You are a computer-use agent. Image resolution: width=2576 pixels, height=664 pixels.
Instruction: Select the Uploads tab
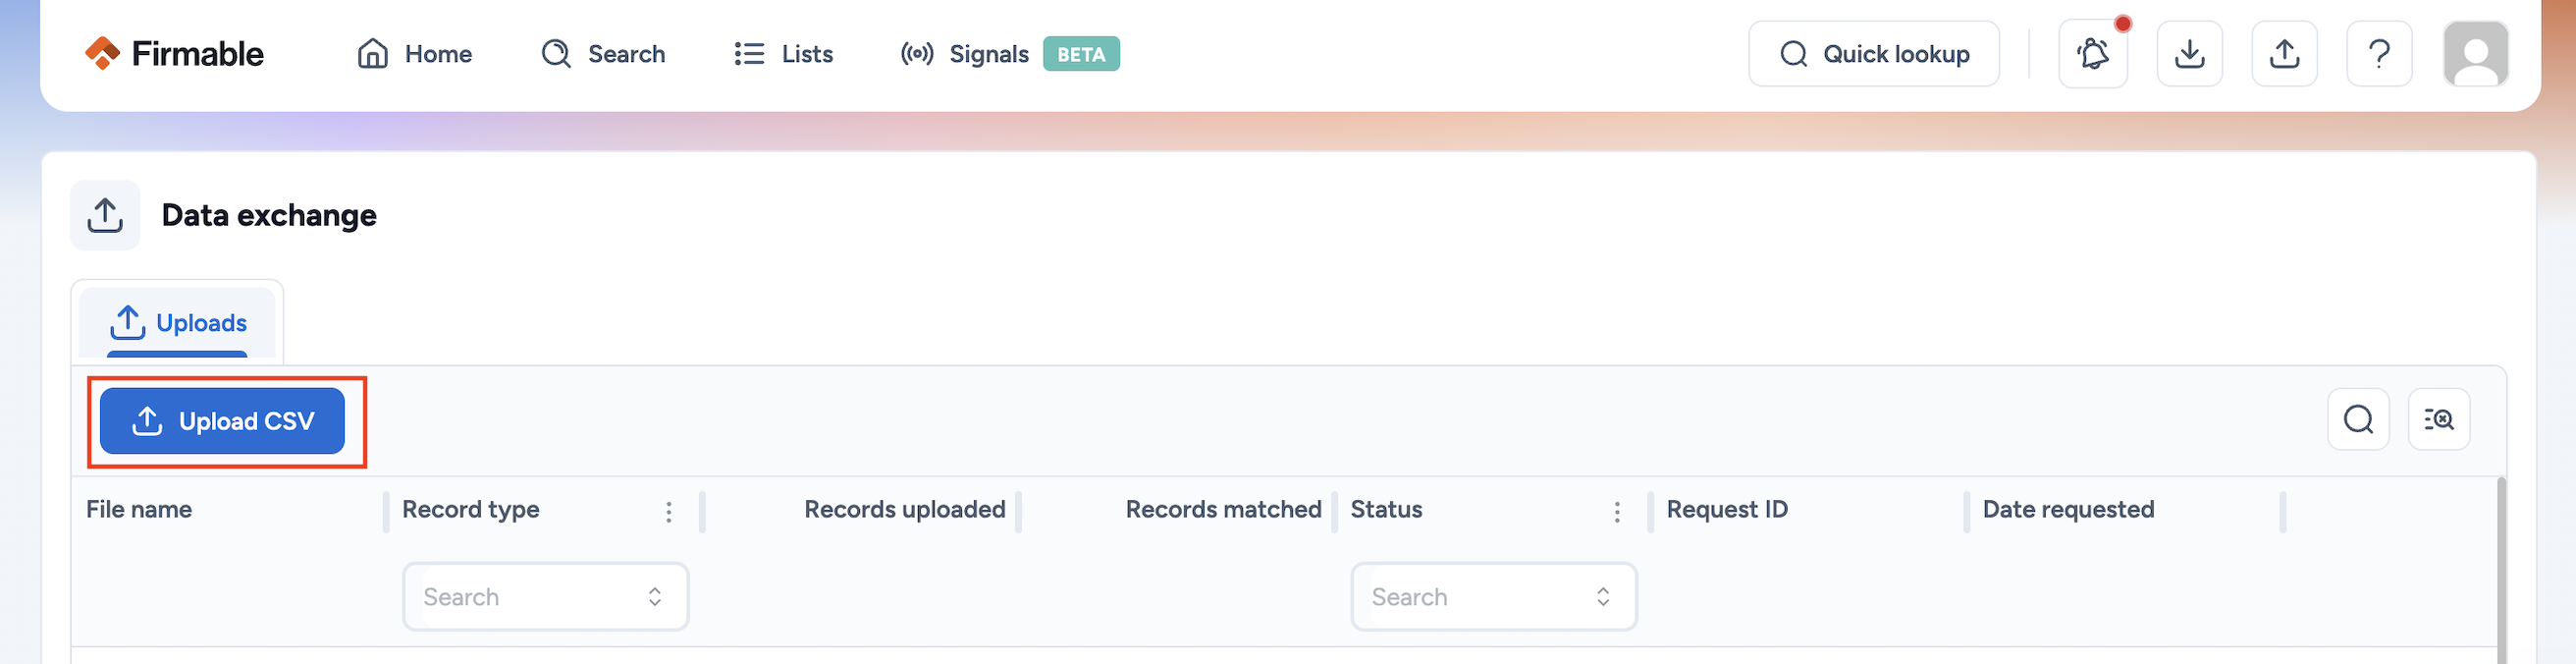click(x=178, y=323)
